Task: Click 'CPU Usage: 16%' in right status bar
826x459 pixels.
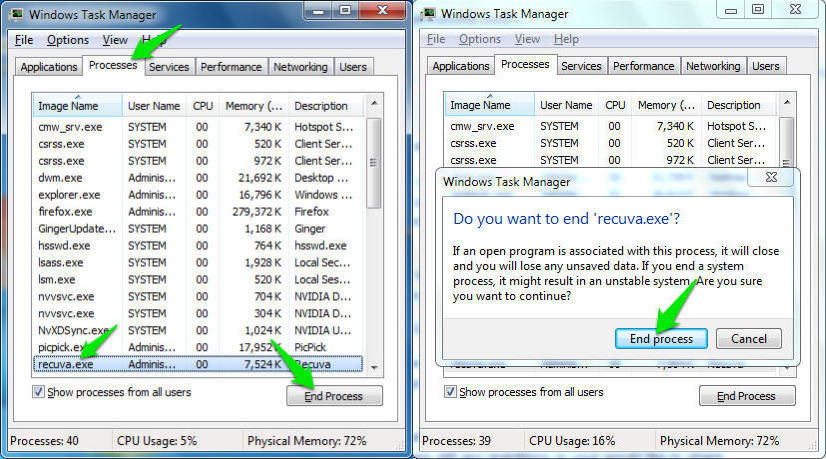Action: tap(572, 441)
